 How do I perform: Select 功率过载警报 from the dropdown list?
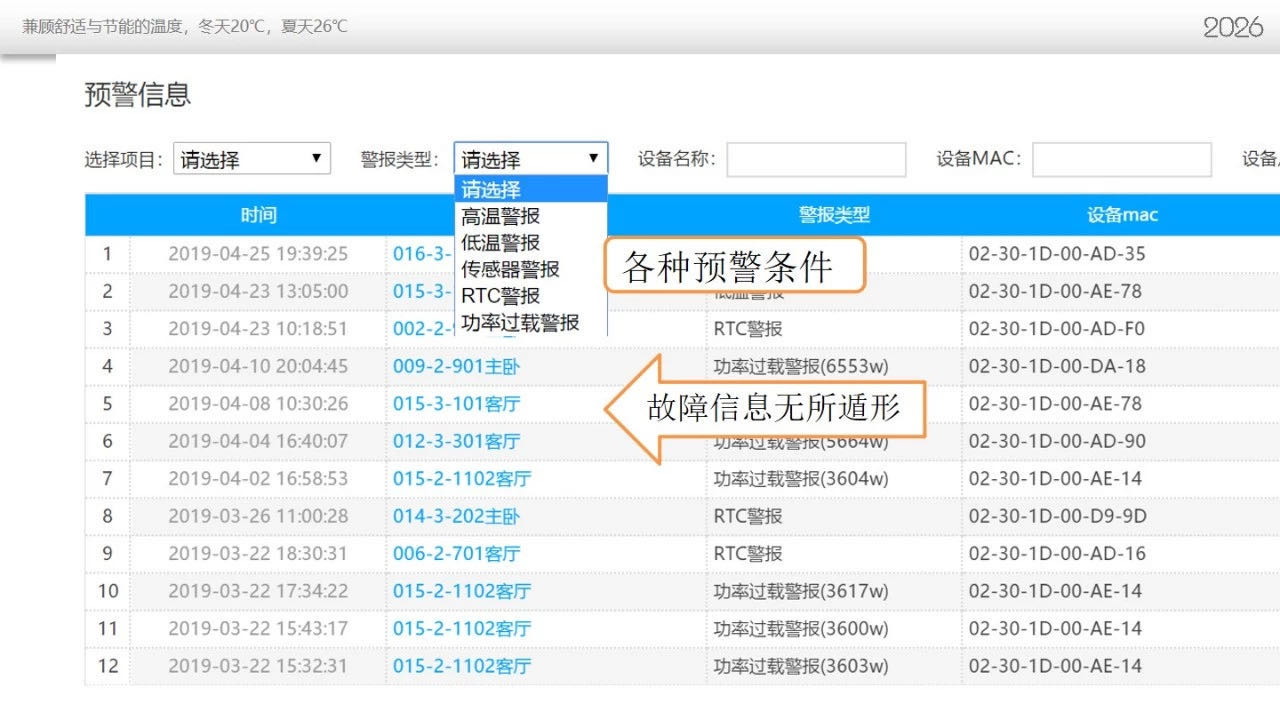click(x=520, y=322)
